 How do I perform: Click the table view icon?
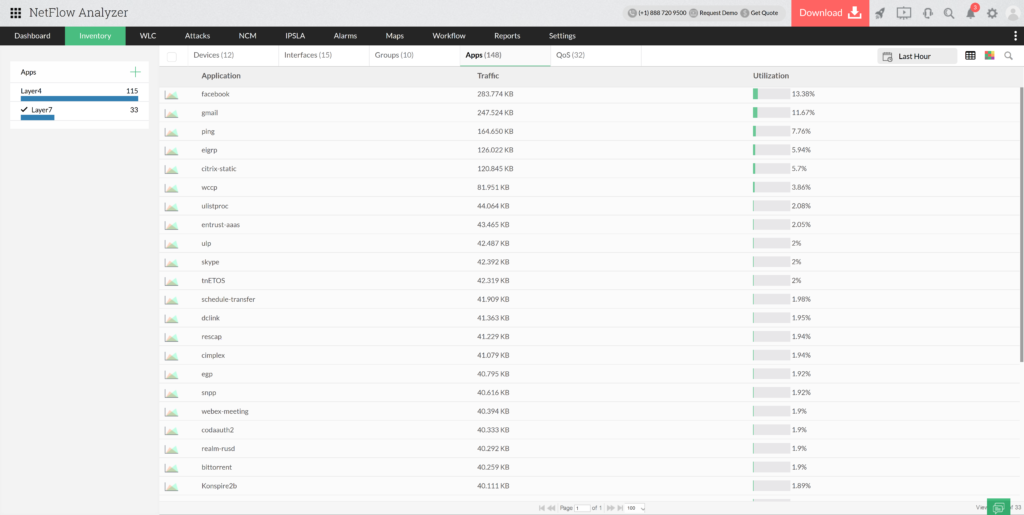pos(970,56)
